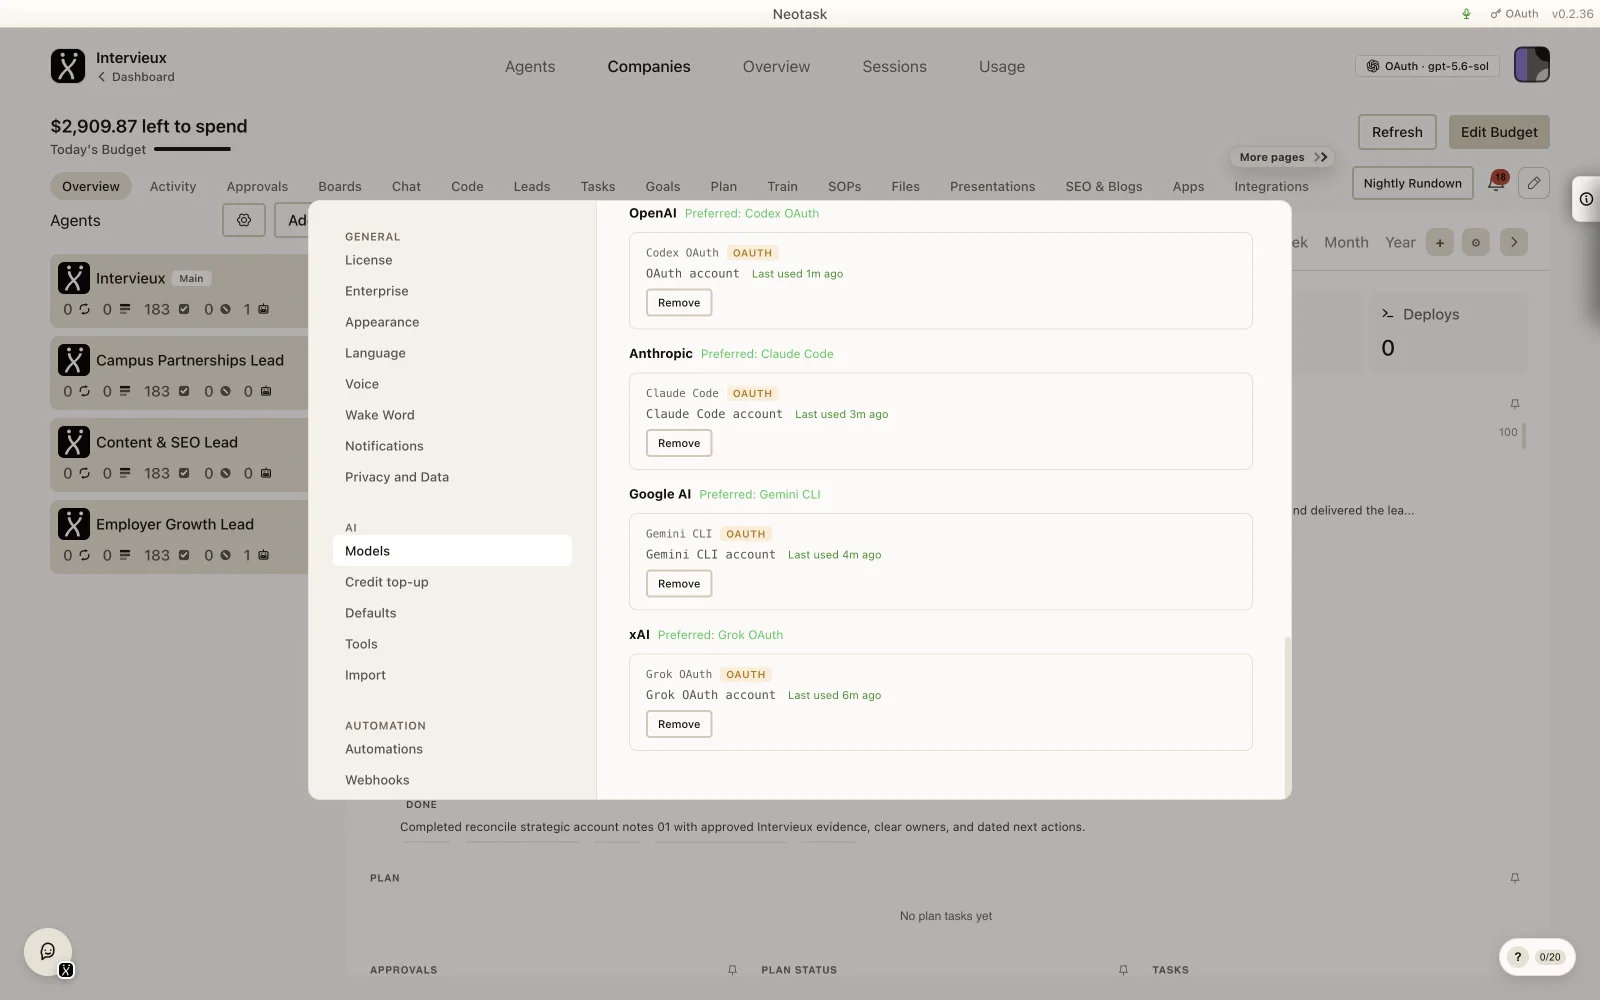
Task: Open the Sessions top tab
Action: pos(894,67)
